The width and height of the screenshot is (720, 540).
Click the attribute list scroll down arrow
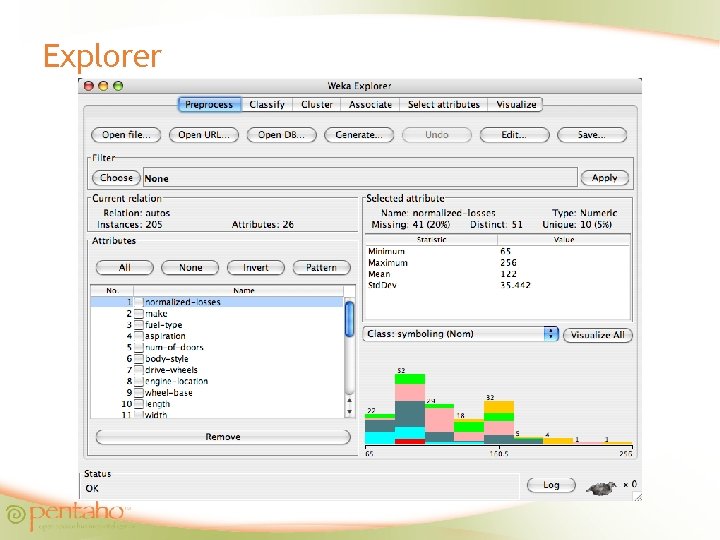[349, 412]
